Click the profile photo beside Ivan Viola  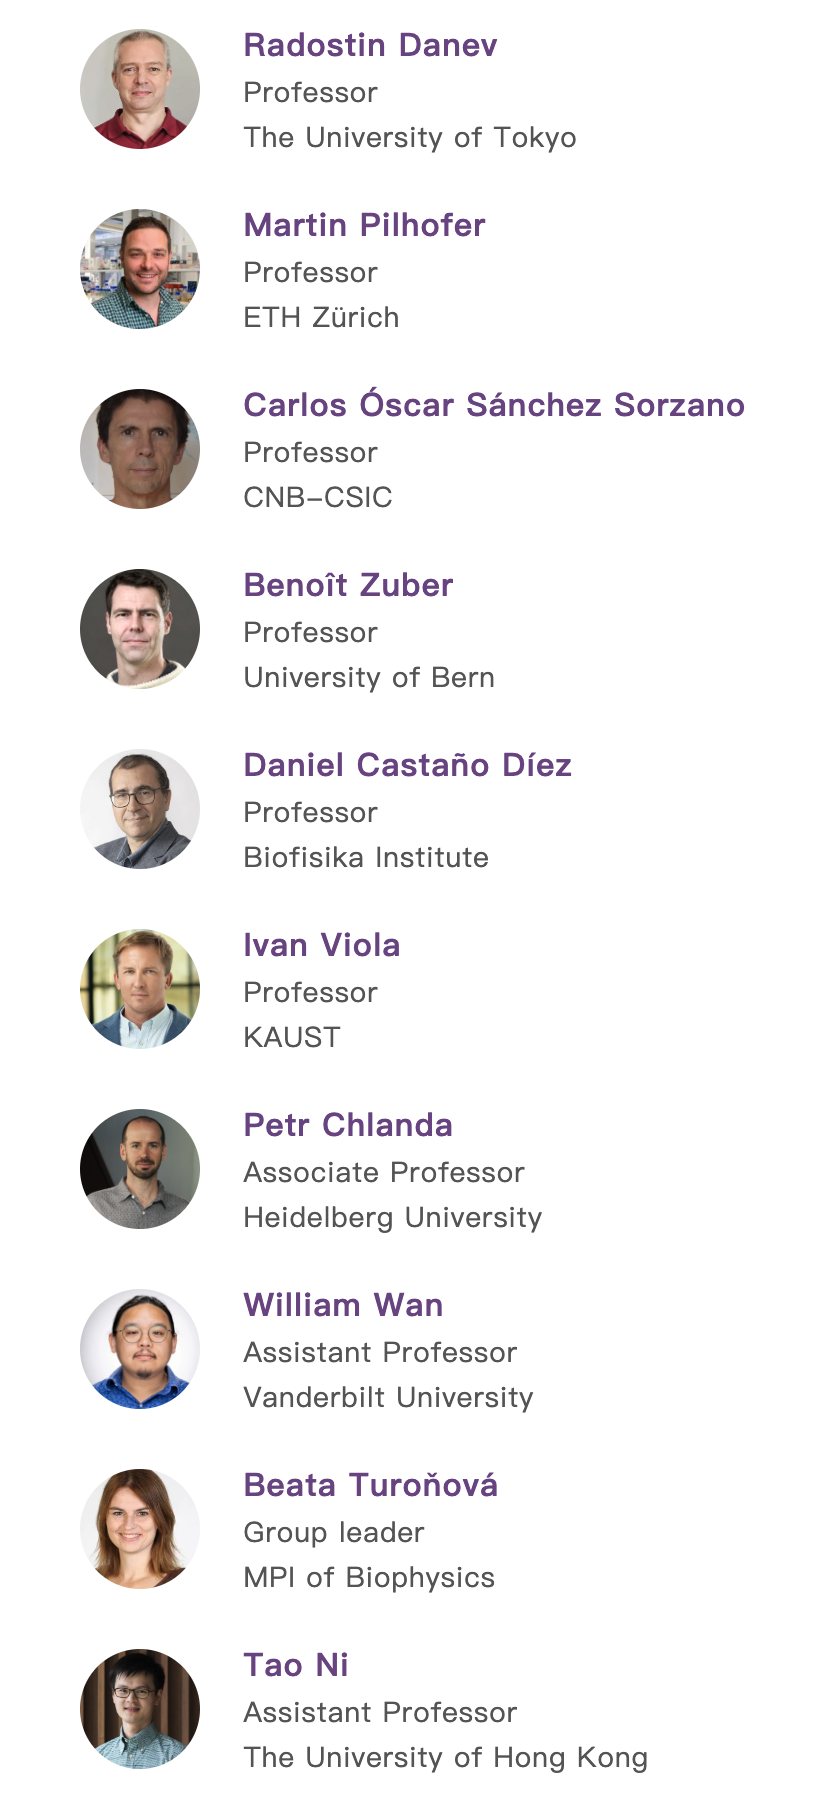click(x=140, y=989)
